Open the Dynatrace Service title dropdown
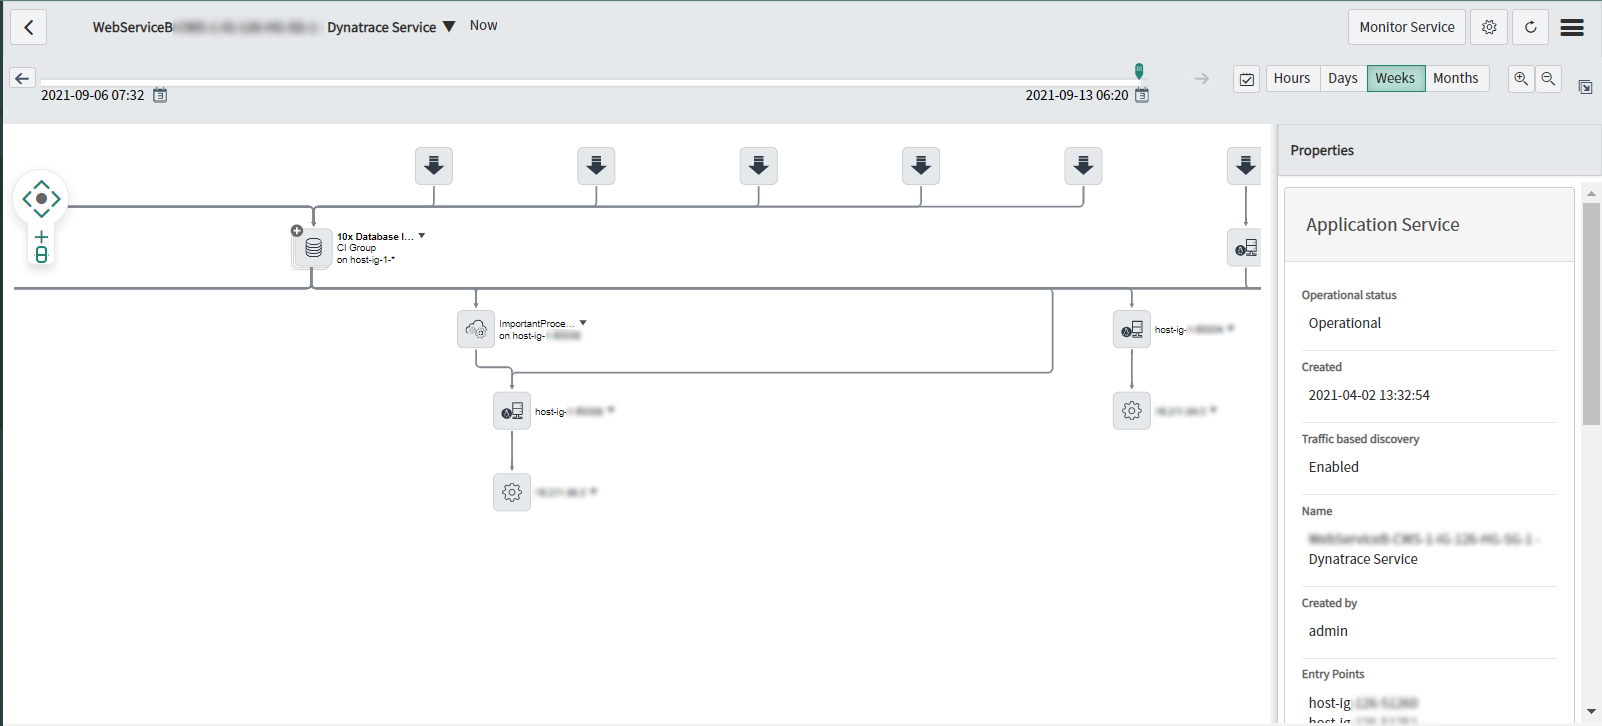Viewport: 1602px width, 726px height. coord(449,26)
